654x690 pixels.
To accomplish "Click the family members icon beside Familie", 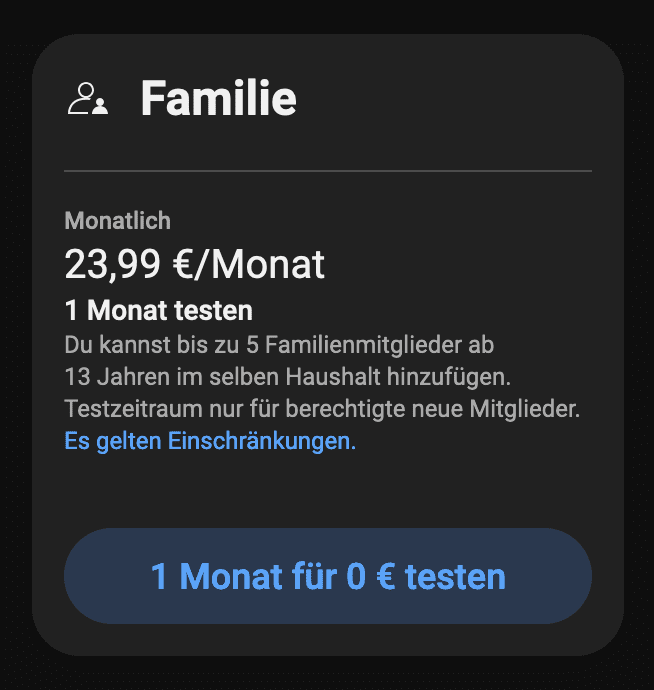I will tap(88, 99).
